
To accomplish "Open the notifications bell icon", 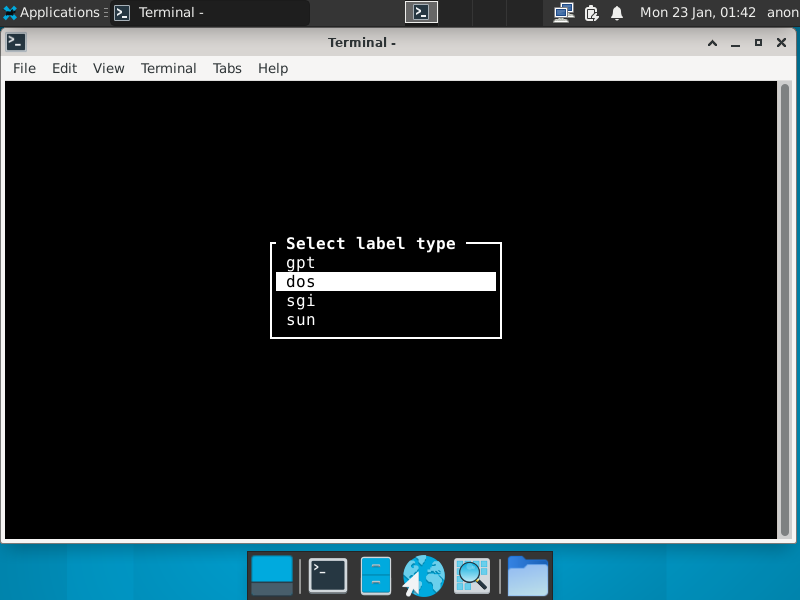I will [x=617, y=13].
